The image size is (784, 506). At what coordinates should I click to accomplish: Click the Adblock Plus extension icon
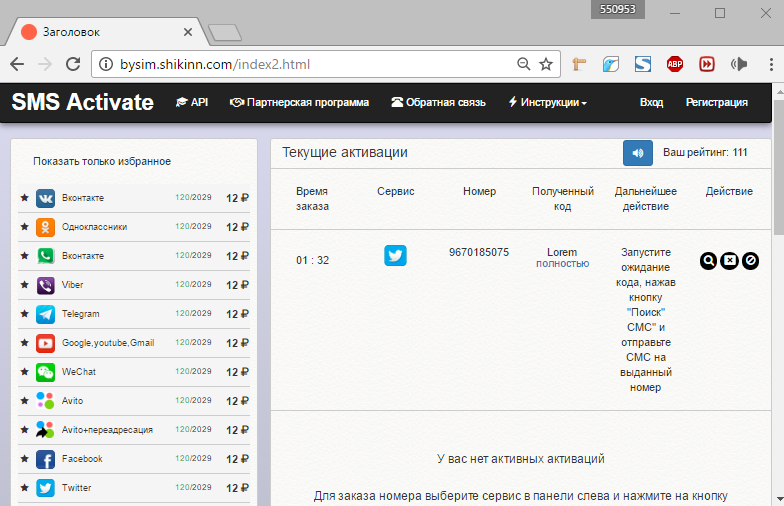674,64
